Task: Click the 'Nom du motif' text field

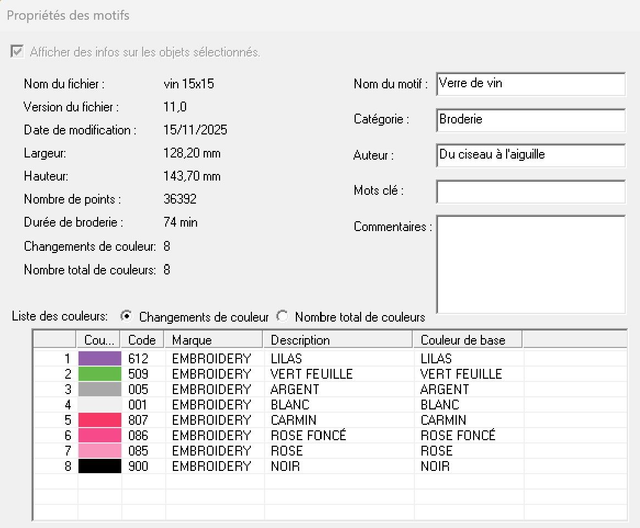Action: tap(530, 84)
